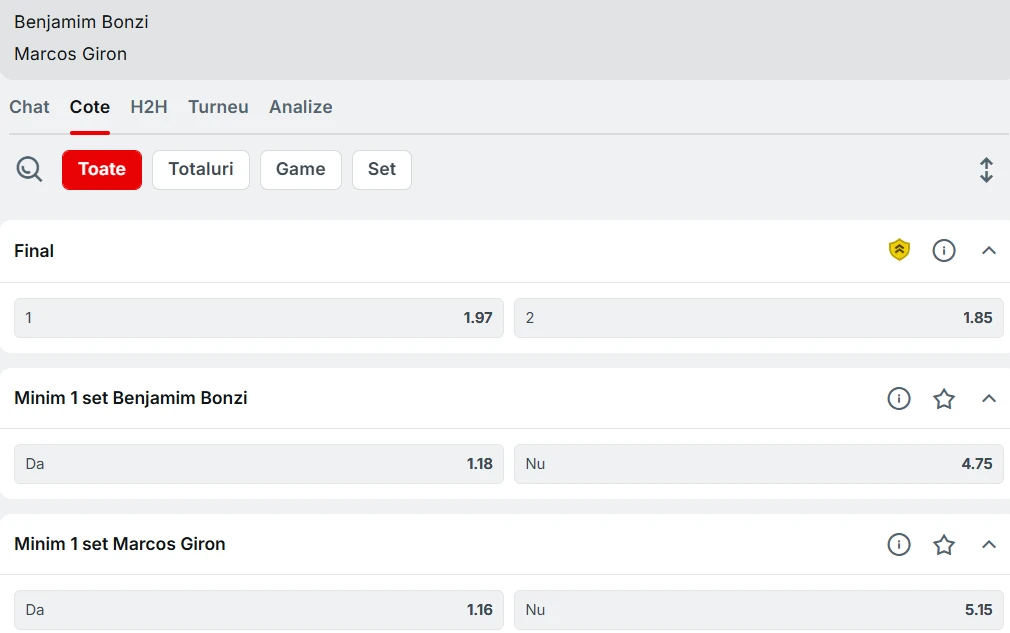Select Final odds 1 at 1.97
The width and height of the screenshot is (1010, 633).
tap(259, 317)
